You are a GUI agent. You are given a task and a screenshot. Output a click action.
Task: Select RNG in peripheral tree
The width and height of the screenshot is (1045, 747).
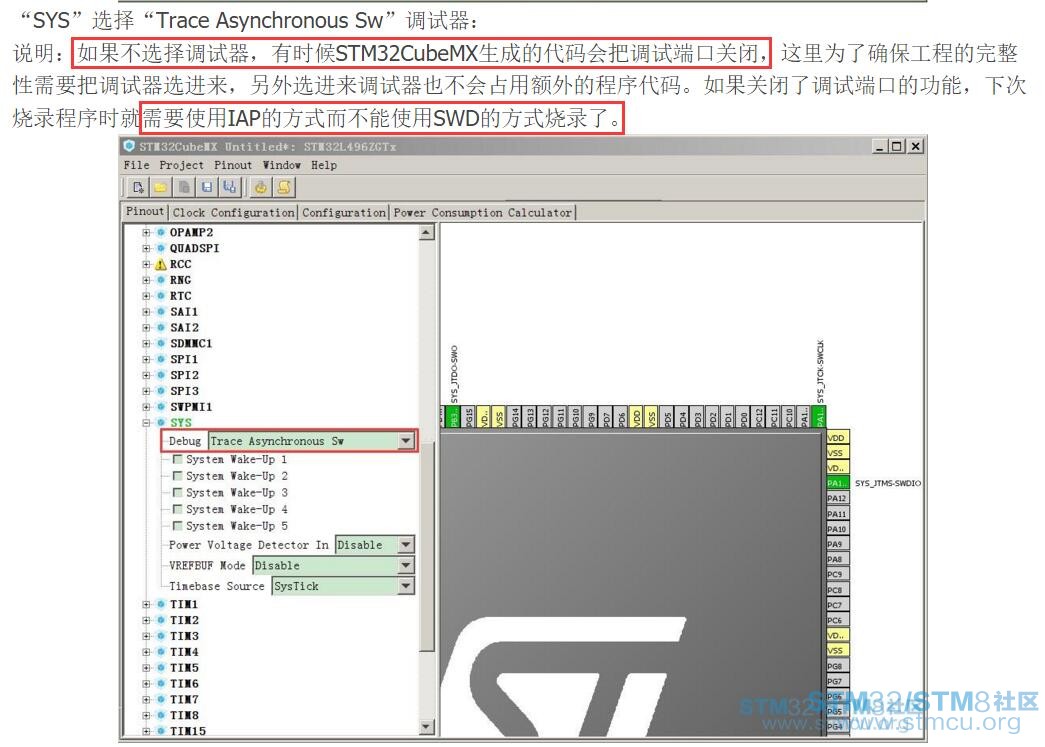click(181, 281)
